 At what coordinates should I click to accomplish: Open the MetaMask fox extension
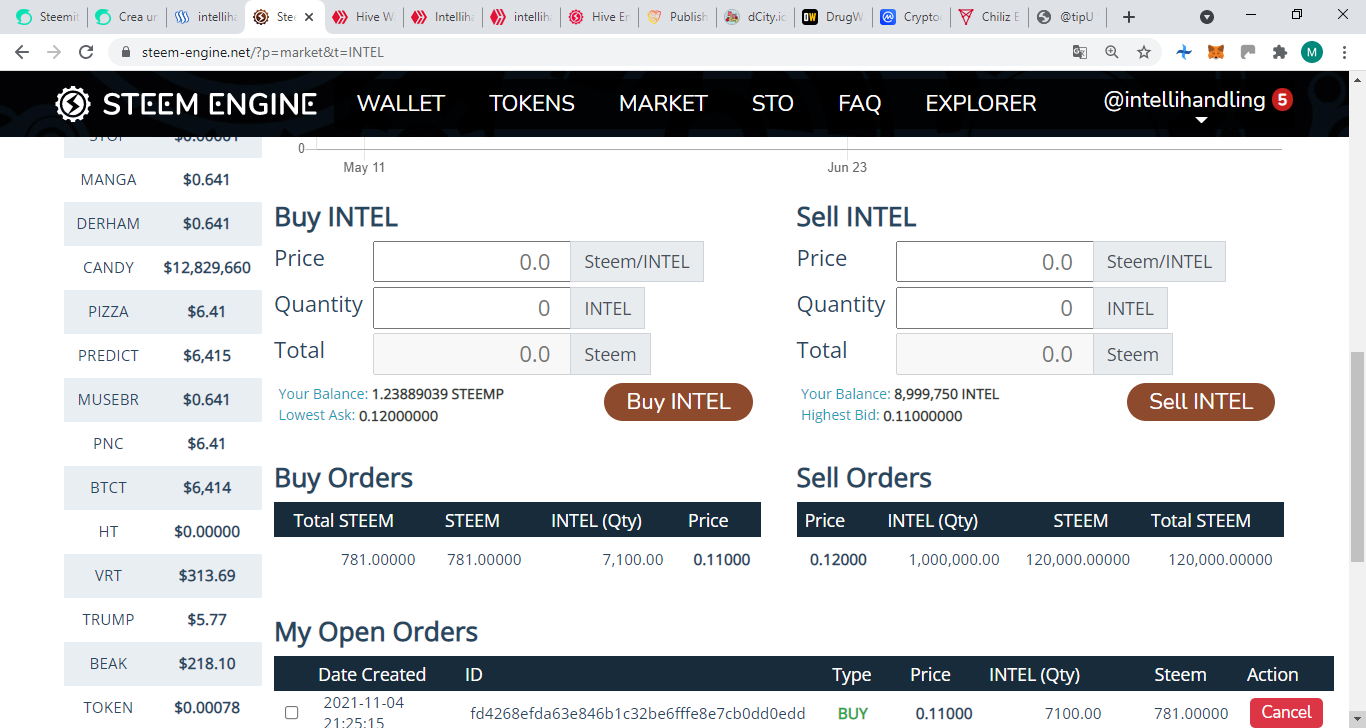1216,52
